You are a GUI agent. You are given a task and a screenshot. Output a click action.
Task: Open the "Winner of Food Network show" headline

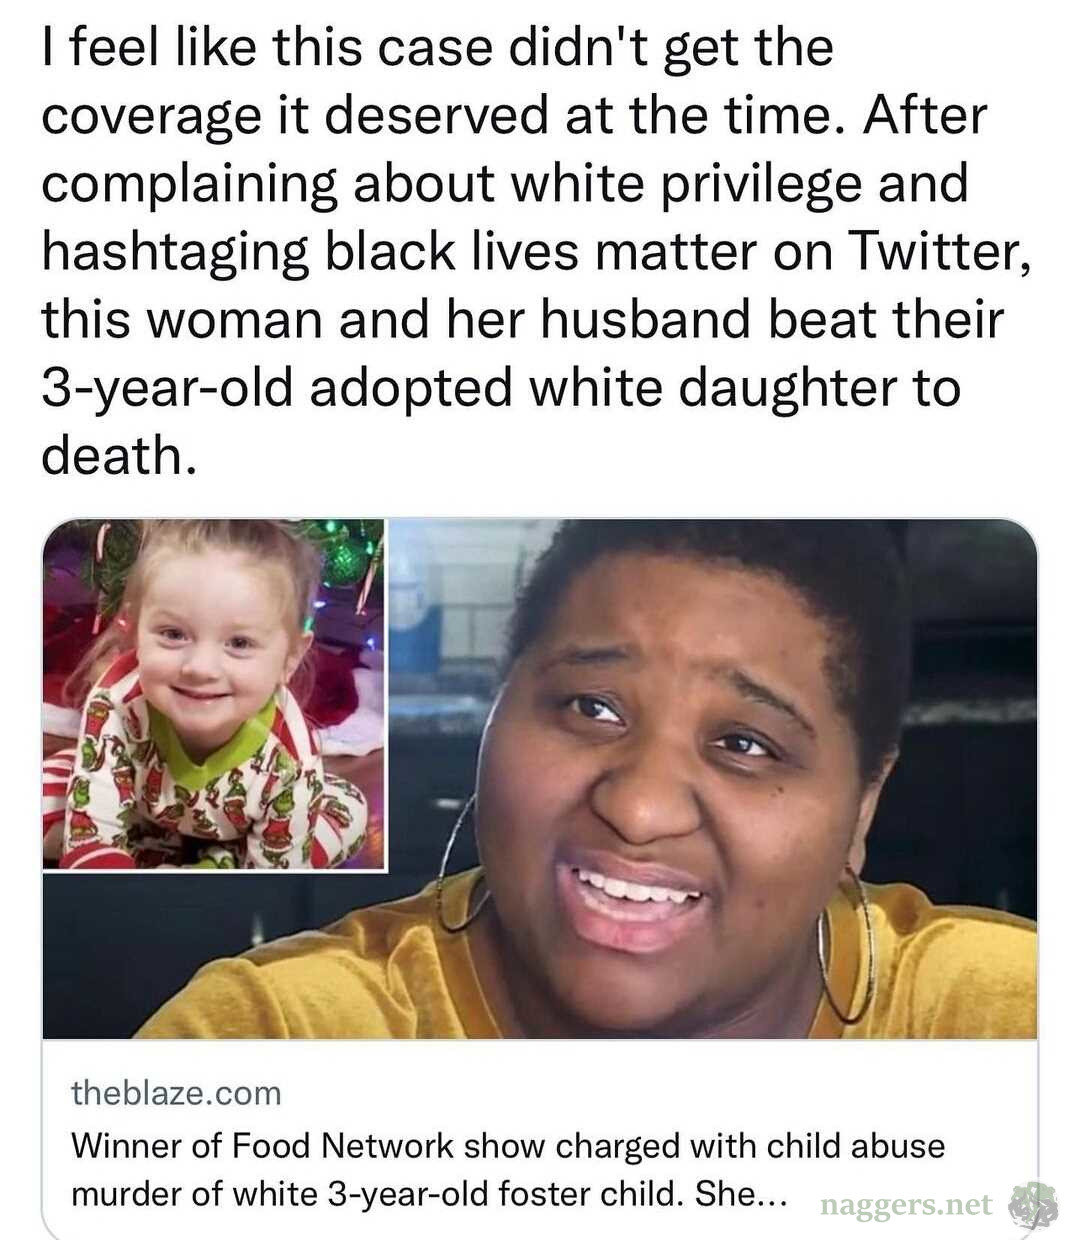point(507,1169)
